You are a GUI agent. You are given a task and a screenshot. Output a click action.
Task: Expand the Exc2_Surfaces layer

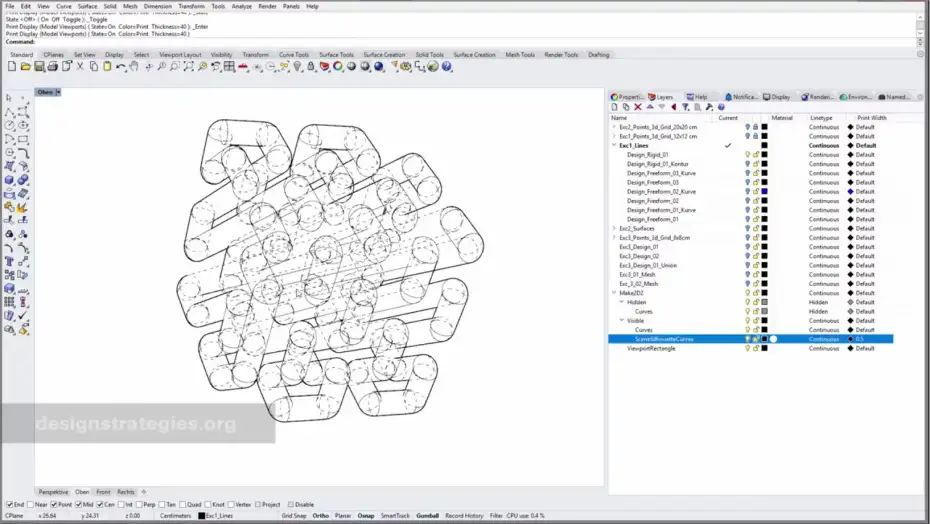(614, 228)
